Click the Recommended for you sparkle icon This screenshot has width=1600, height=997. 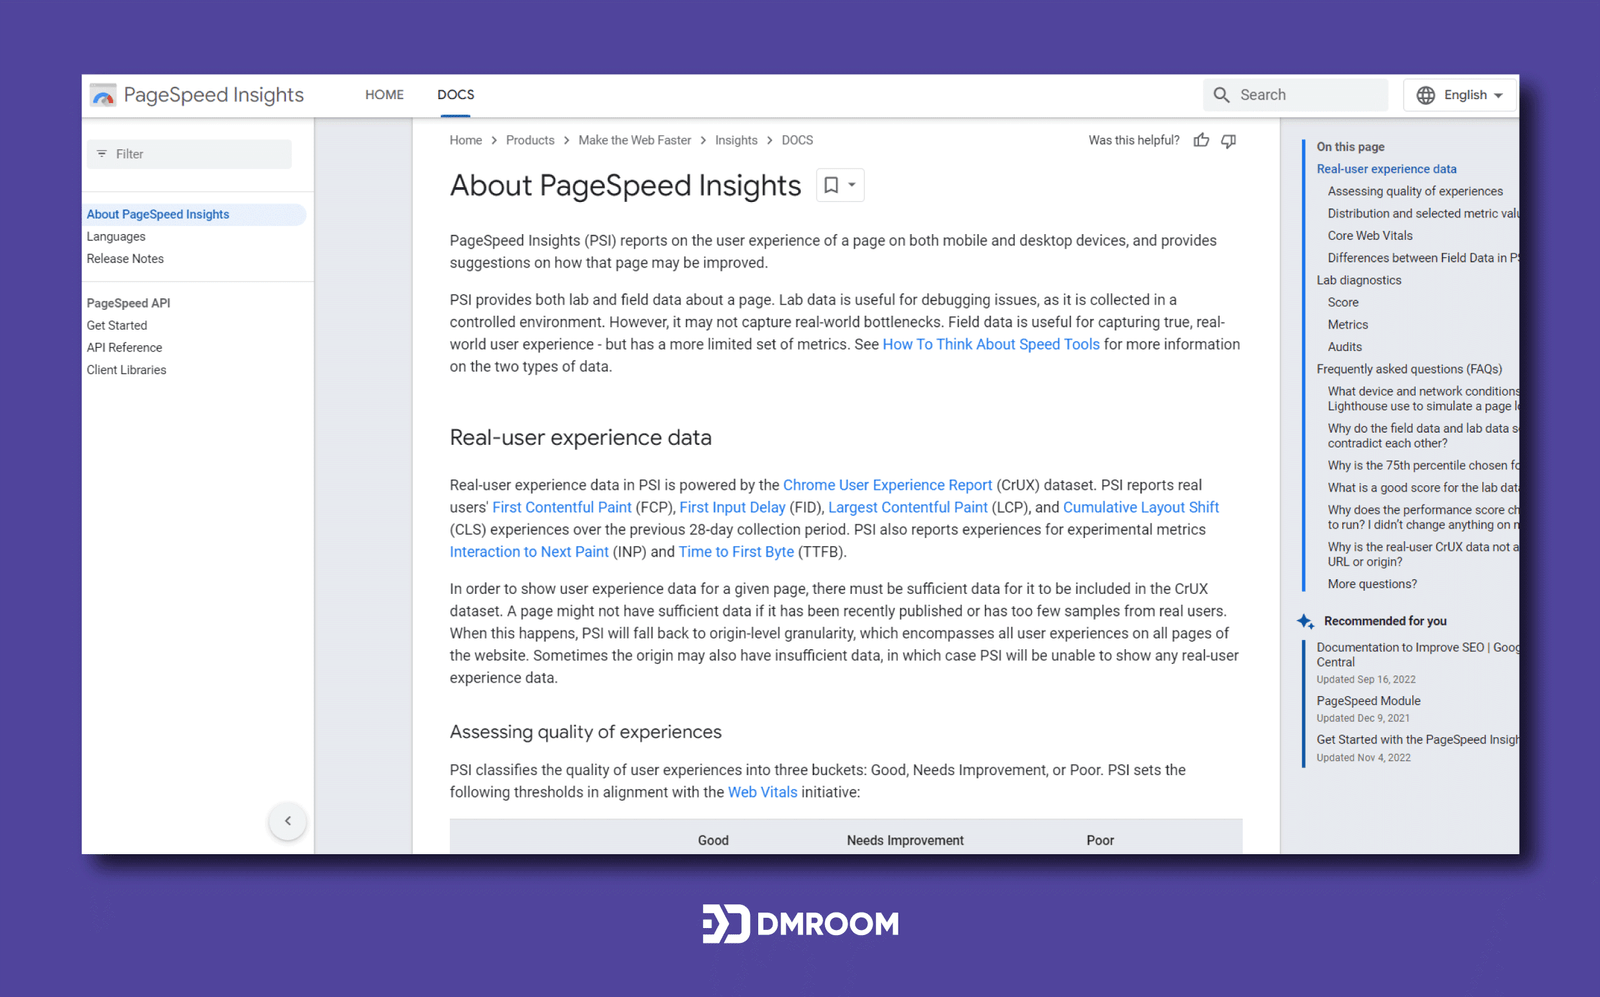click(1305, 621)
